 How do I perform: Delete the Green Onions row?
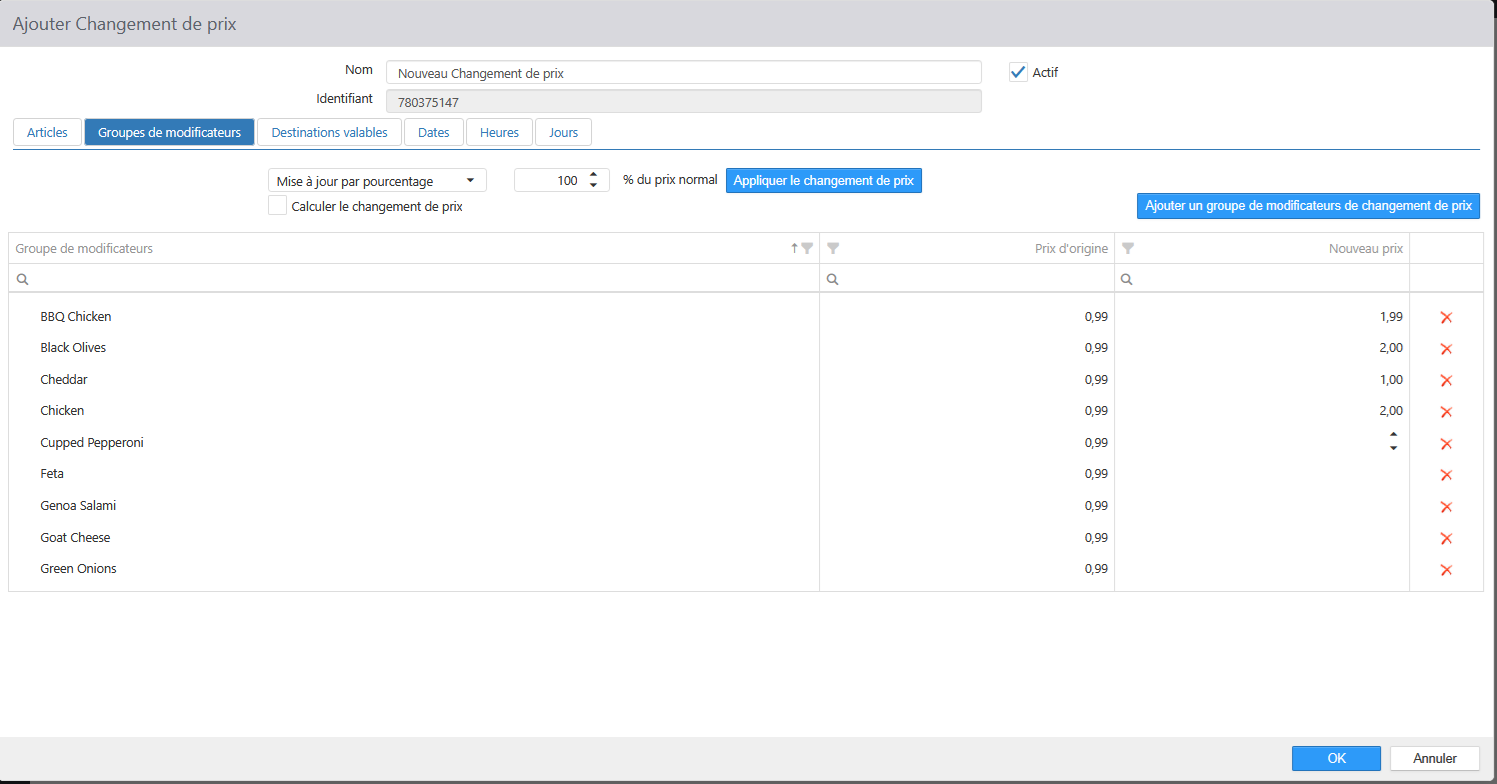point(1445,570)
